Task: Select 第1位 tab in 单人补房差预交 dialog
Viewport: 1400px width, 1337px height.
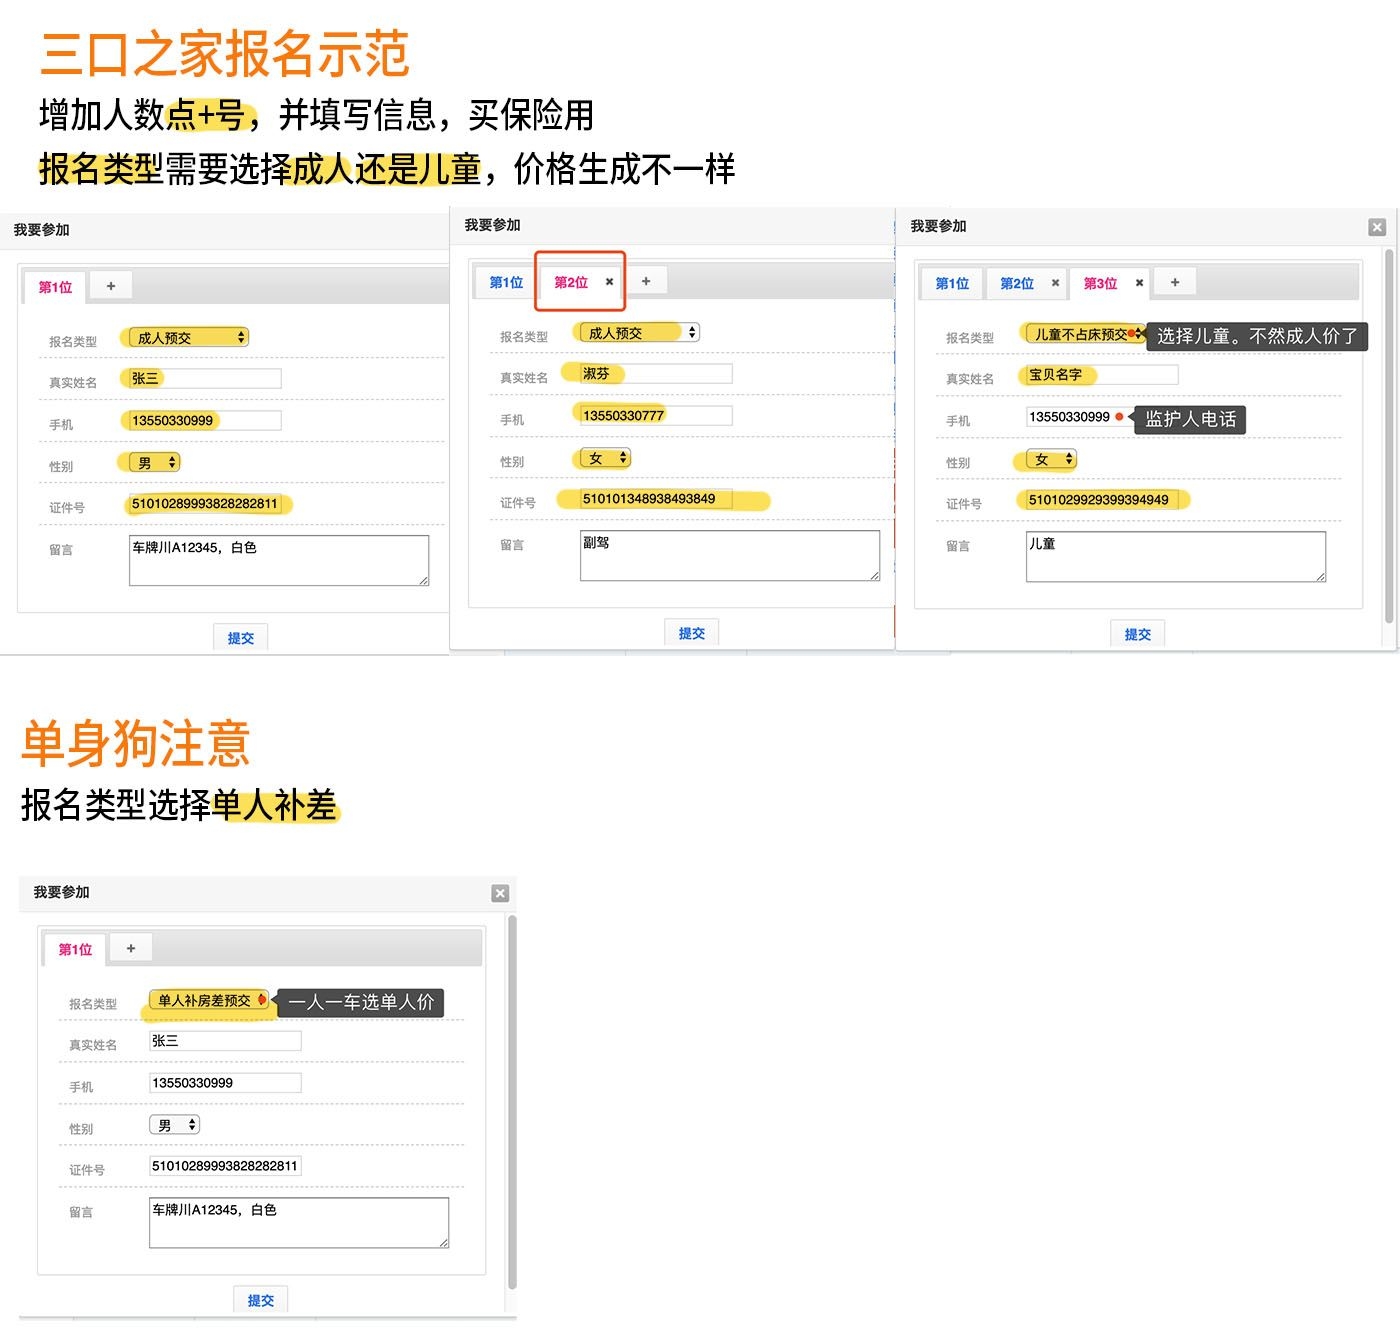Action: point(75,949)
